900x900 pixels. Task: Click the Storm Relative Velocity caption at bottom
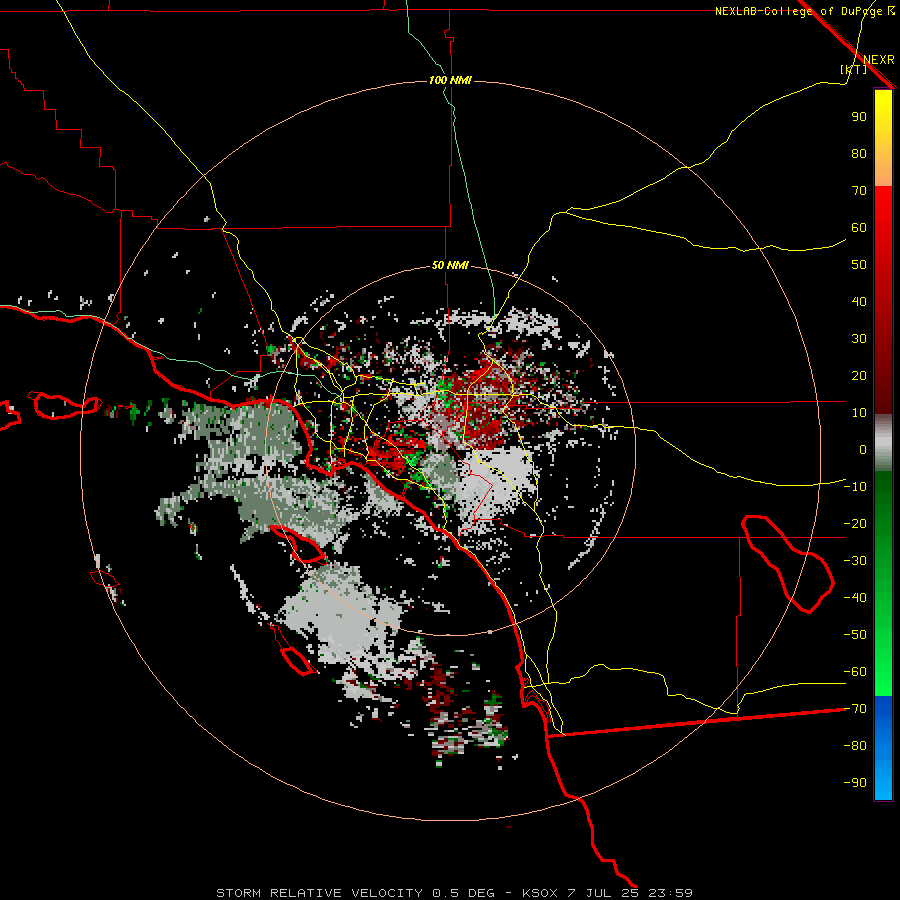click(454, 893)
